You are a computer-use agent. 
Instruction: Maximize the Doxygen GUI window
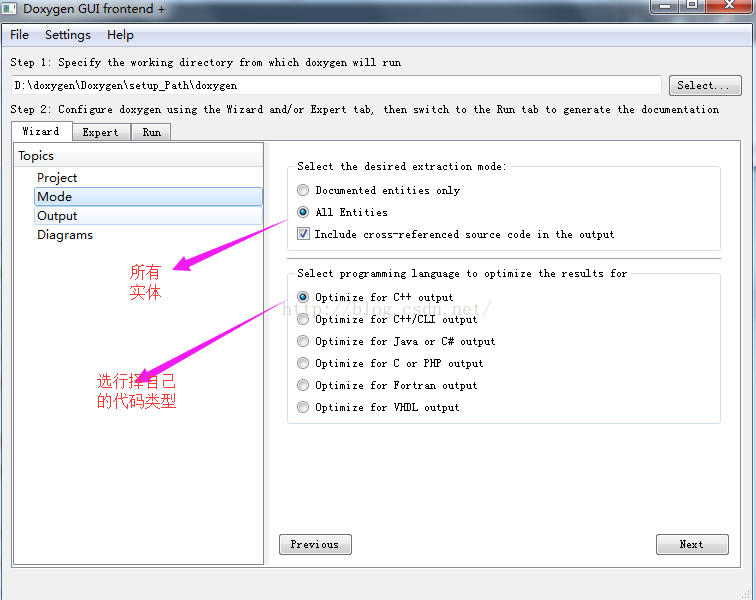(x=692, y=6)
